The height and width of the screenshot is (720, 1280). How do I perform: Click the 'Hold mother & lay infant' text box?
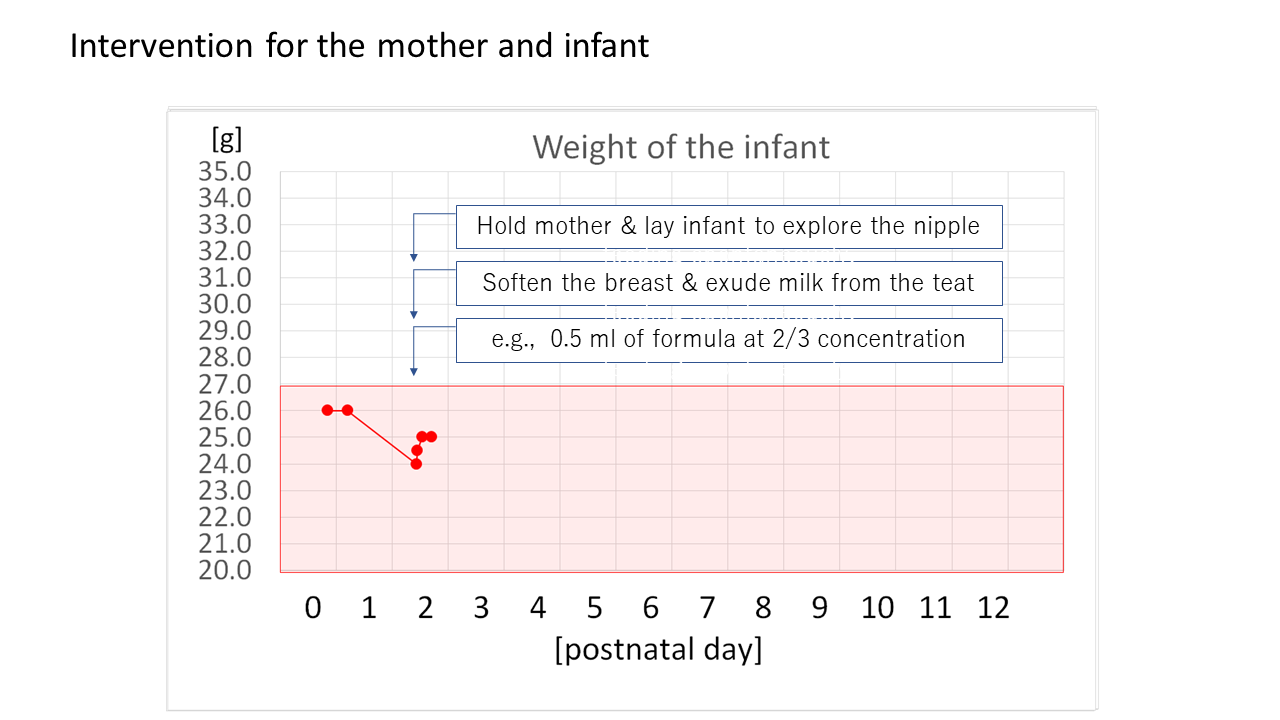(x=728, y=226)
